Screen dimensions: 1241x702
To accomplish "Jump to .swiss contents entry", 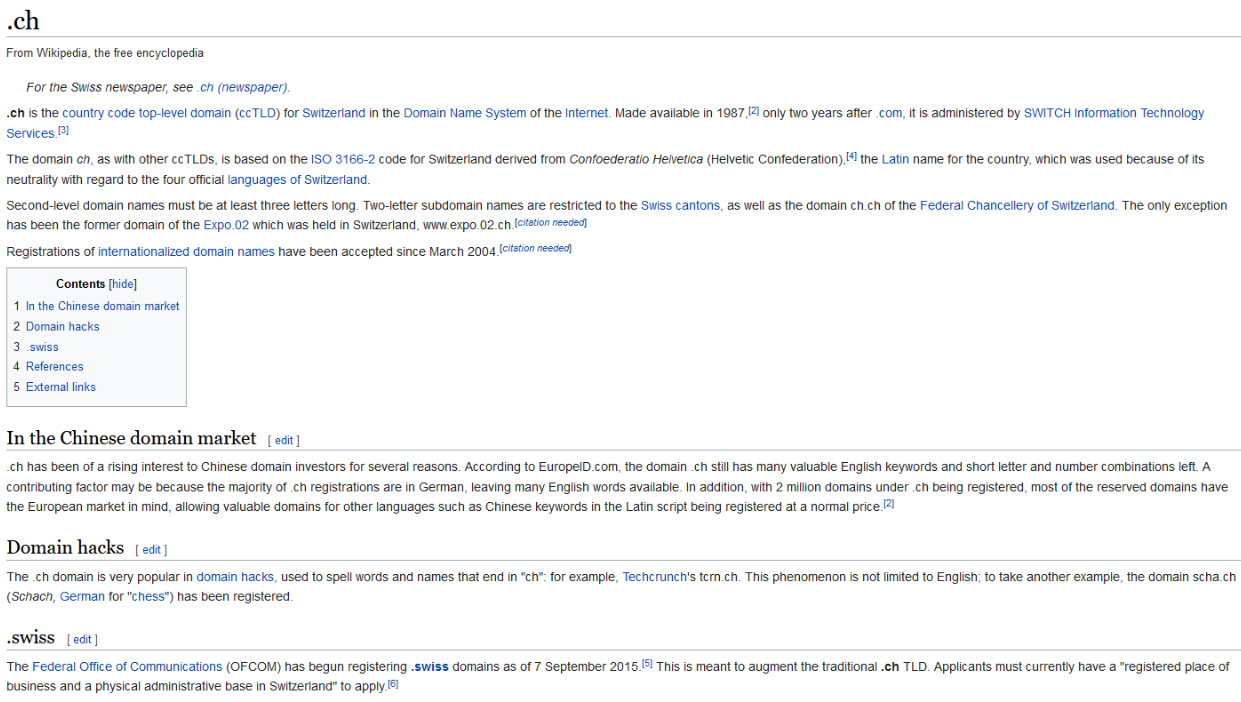I will point(36,347).
